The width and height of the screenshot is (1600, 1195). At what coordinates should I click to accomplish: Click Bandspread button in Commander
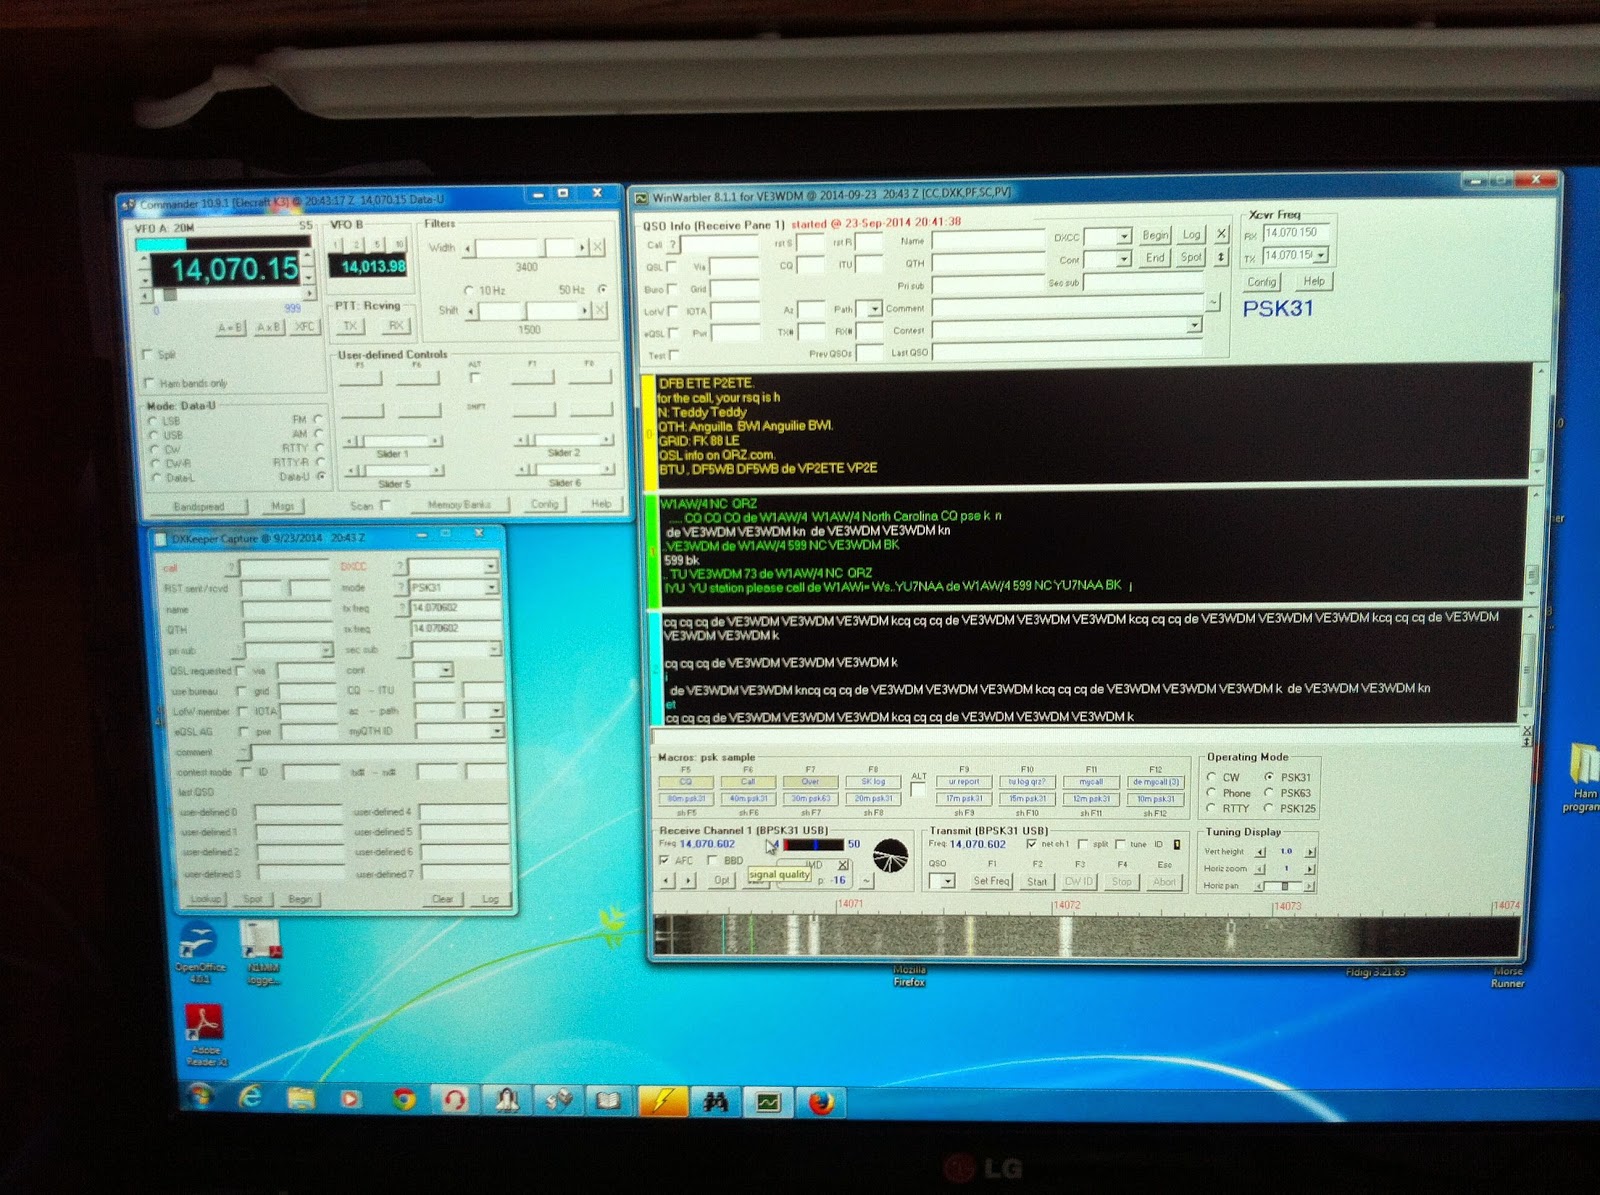pyautogui.click(x=200, y=507)
